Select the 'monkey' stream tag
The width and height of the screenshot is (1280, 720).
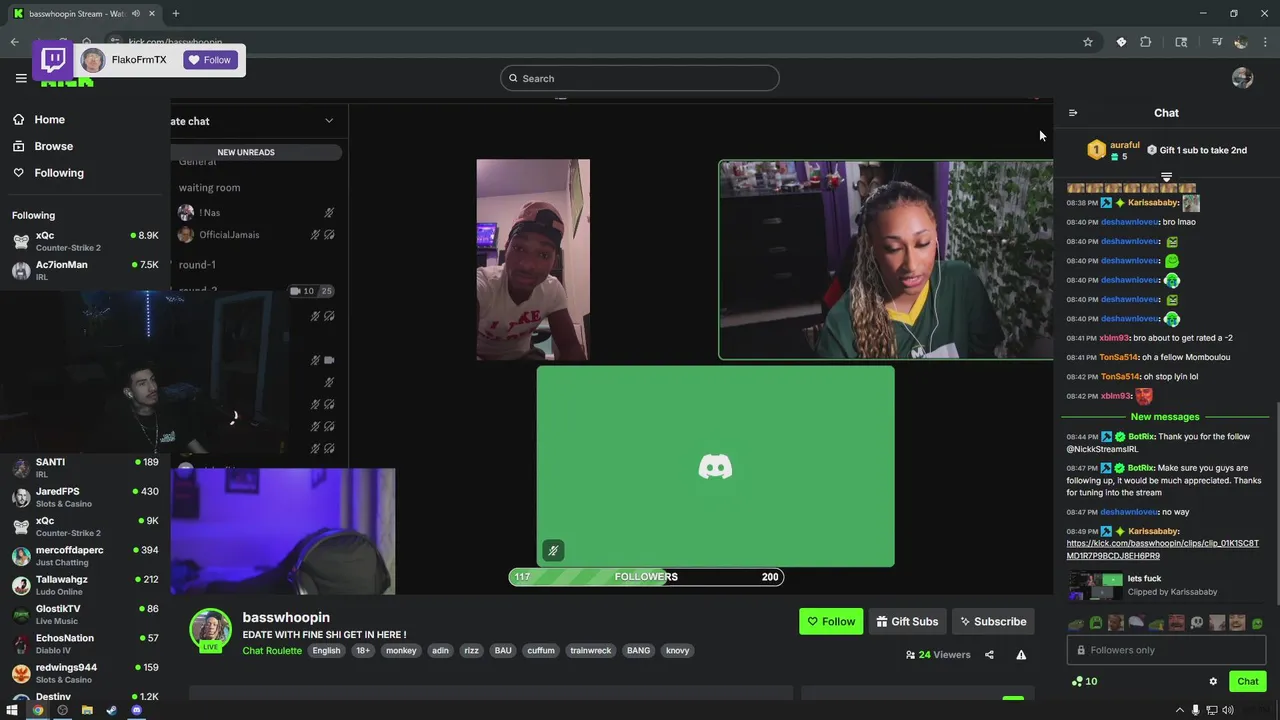[401, 650]
